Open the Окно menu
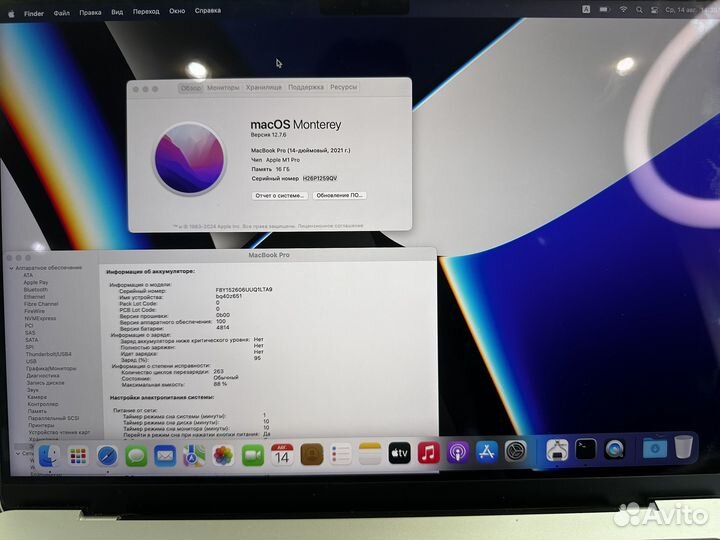This screenshot has width=720, height=540. 177,11
